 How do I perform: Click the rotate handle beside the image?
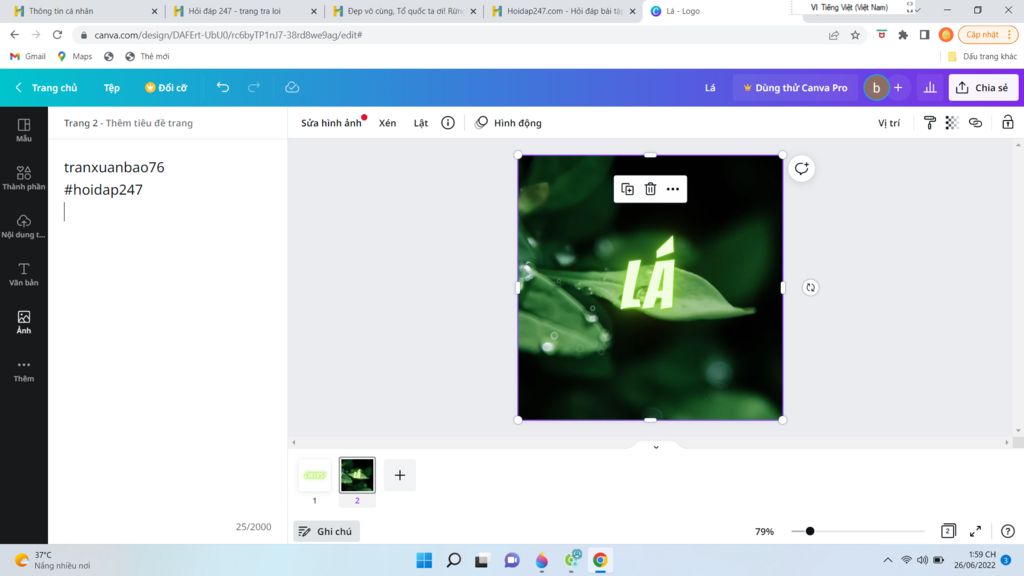click(x=810, y=287)
